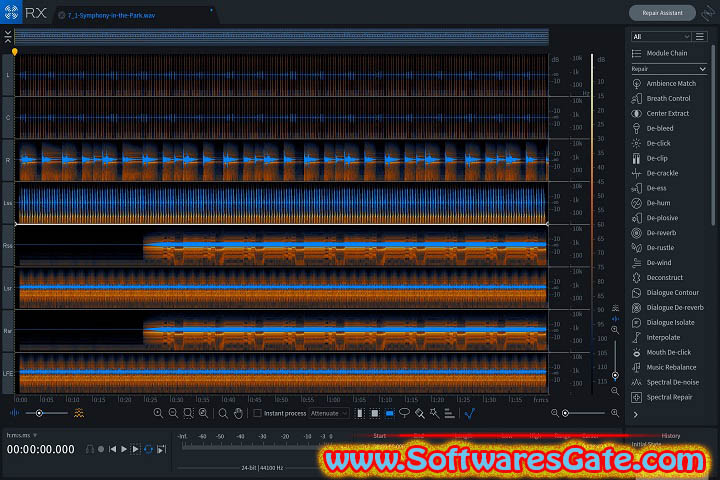This screenshot has width=720, height=480.
Task: Adjust the waveform/spectrogram balance slider
Action: click(x=46, y=413)
